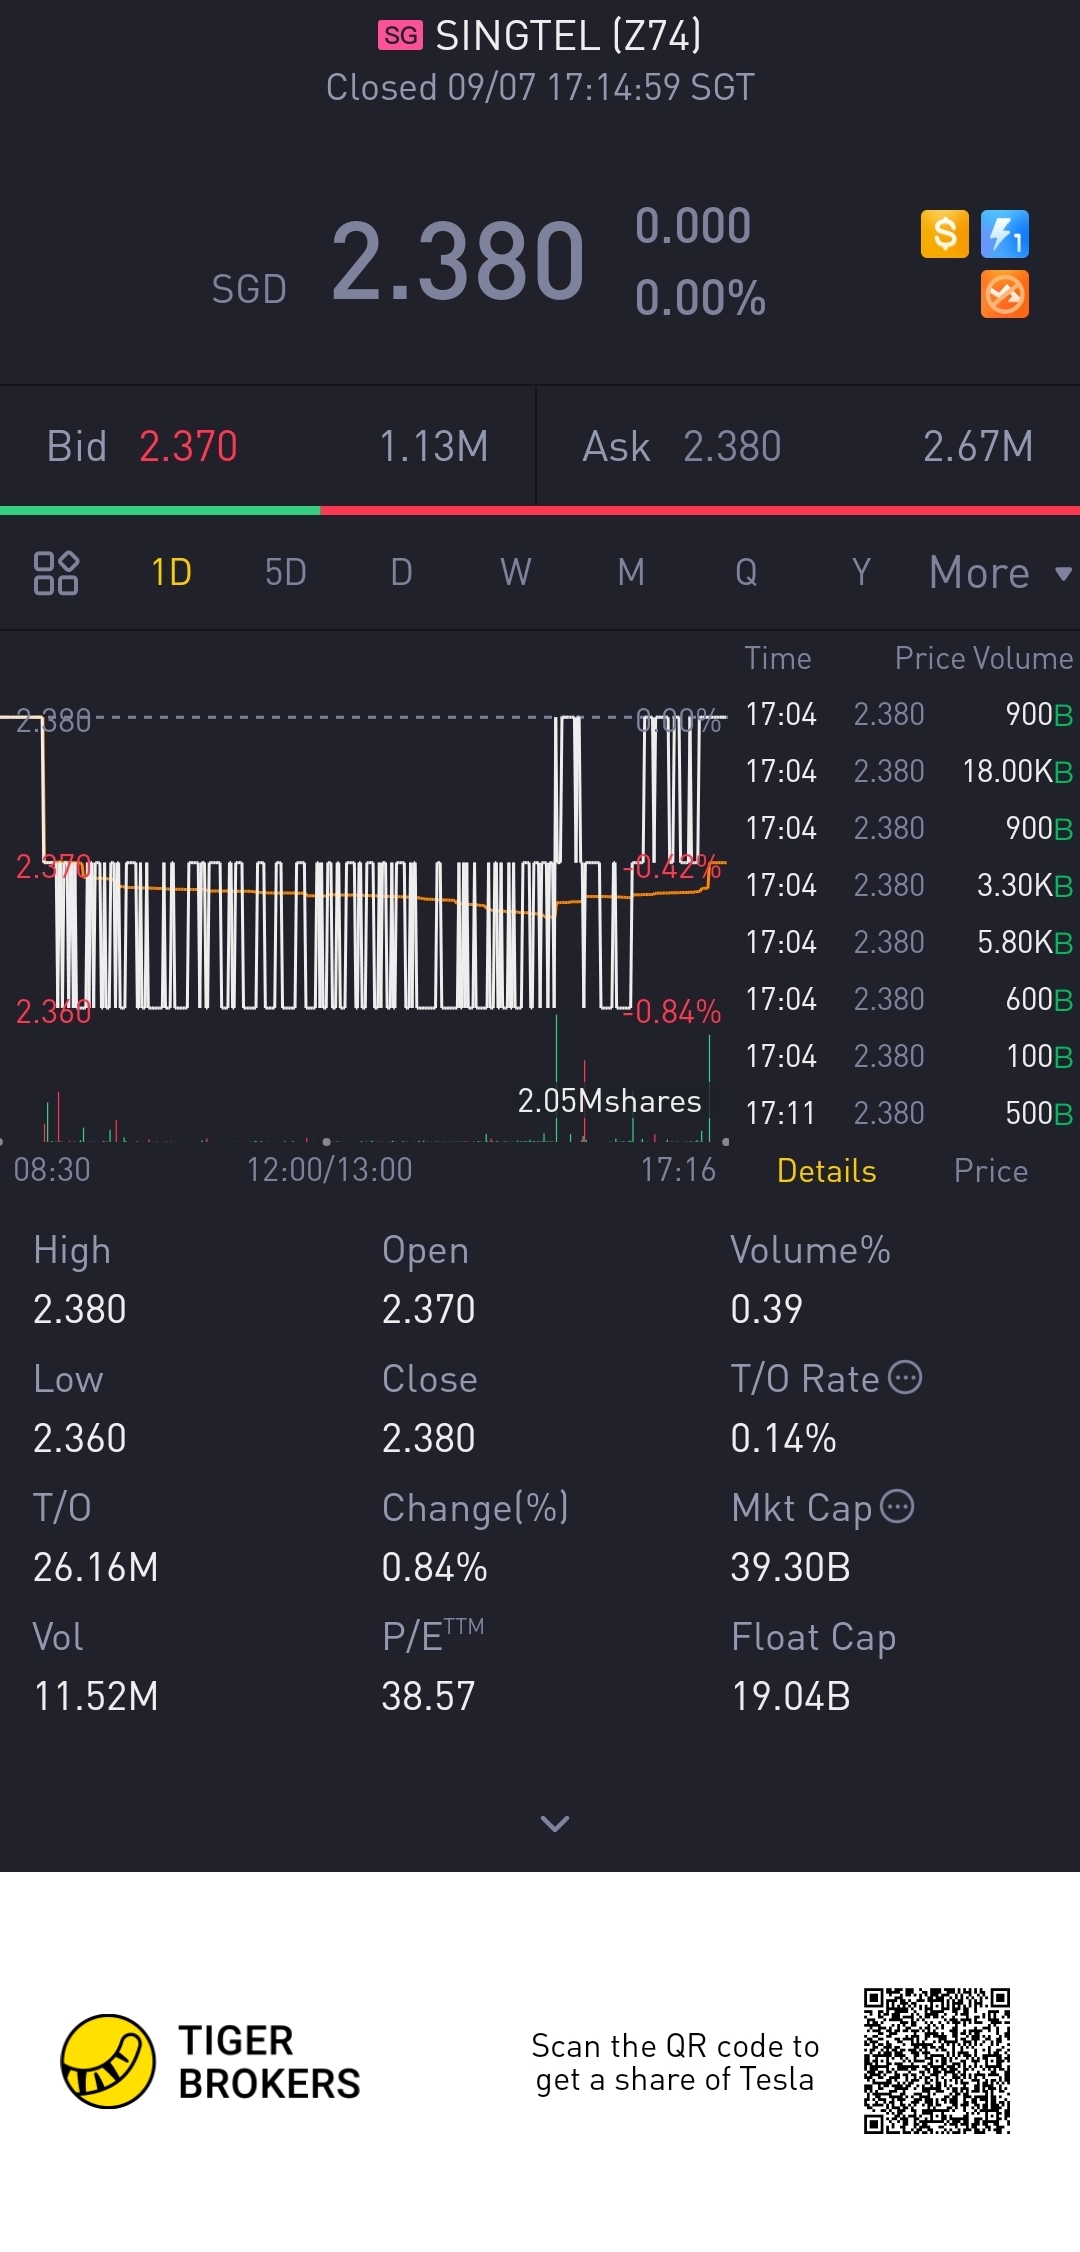Expand more stock details with the down chevron

coord(554,1824)
